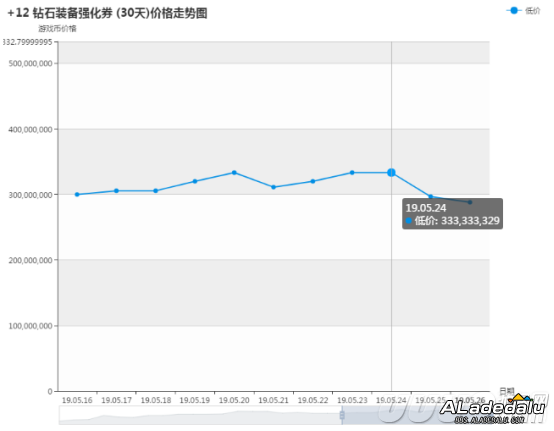Select the 19.05.26 final data point
Screen dimensions: 554x431
point(470,202)
